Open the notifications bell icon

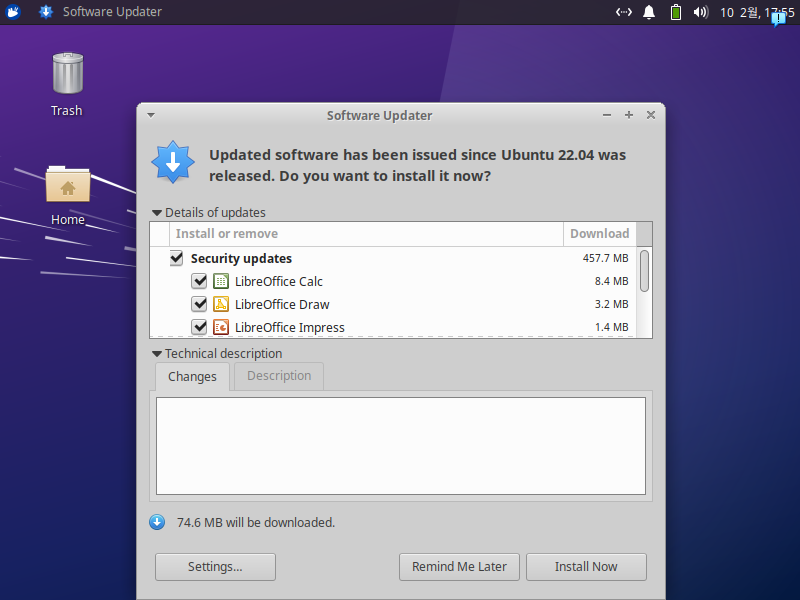tap(649, 12)
